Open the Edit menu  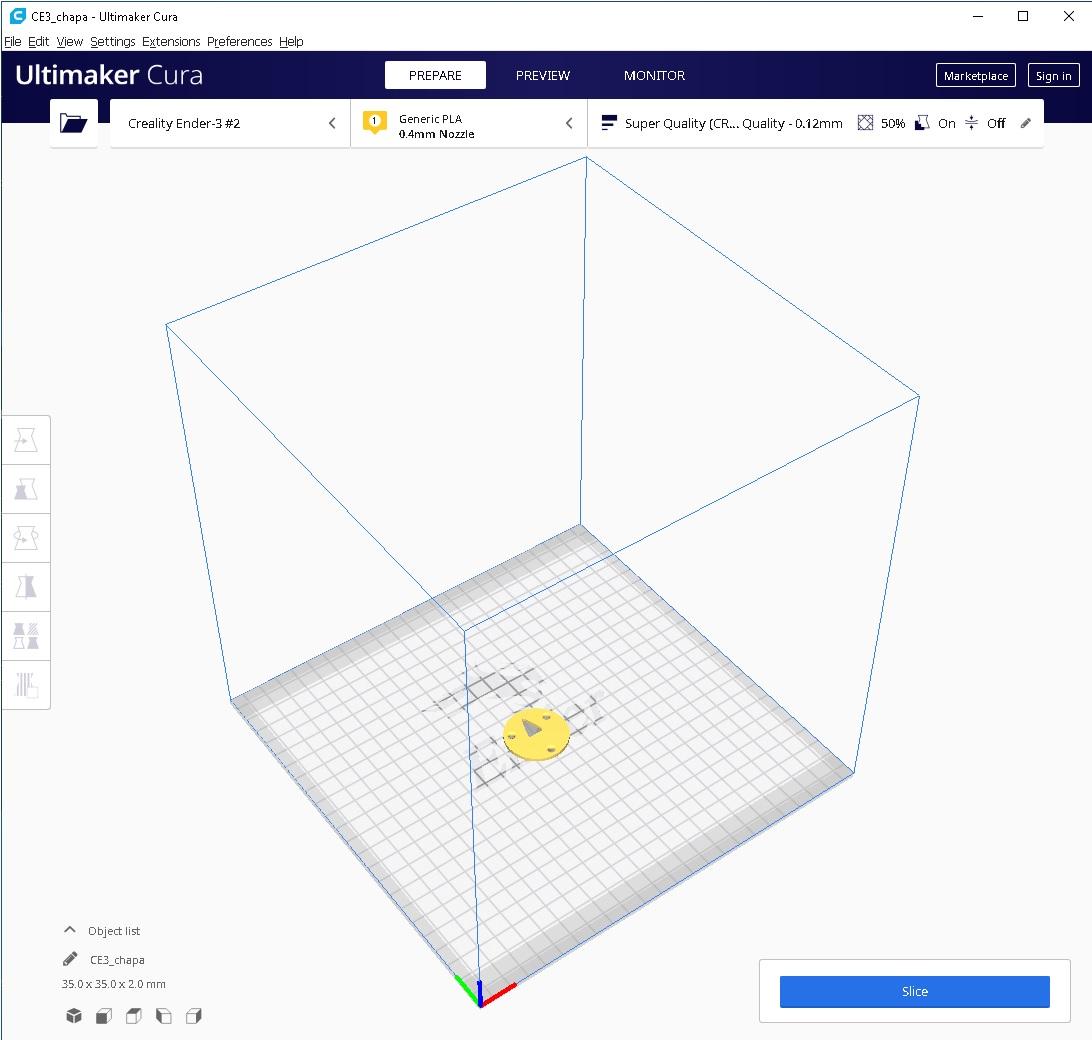click(38, 42)
